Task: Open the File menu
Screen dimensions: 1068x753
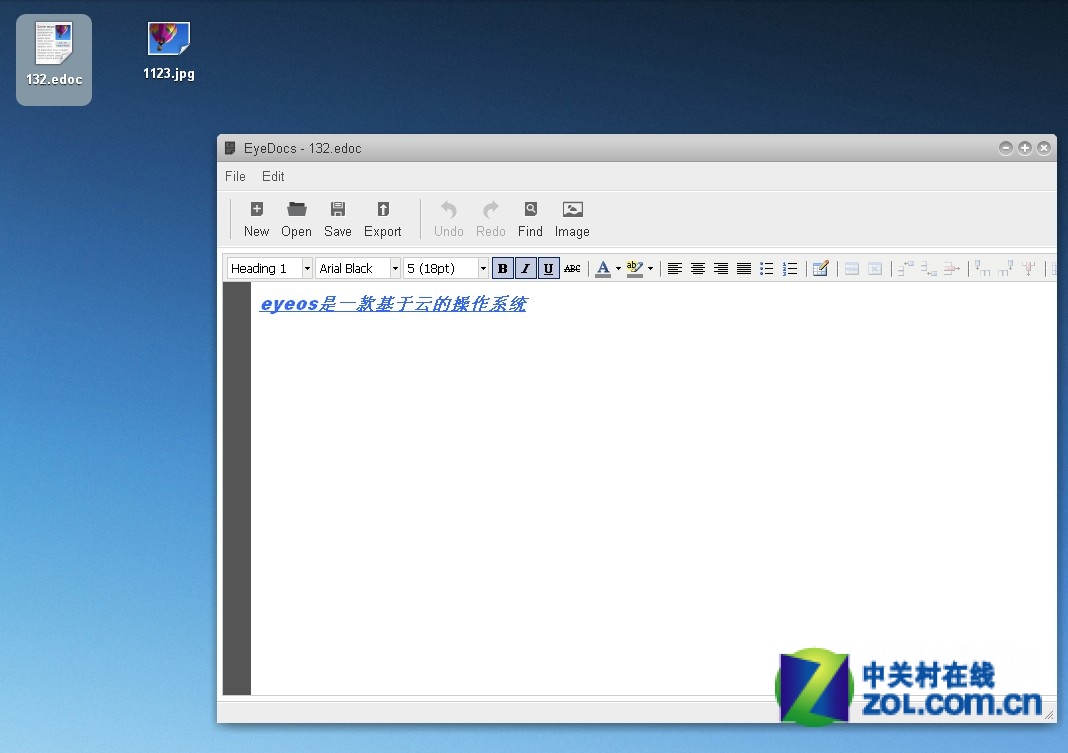Action: 235,176
